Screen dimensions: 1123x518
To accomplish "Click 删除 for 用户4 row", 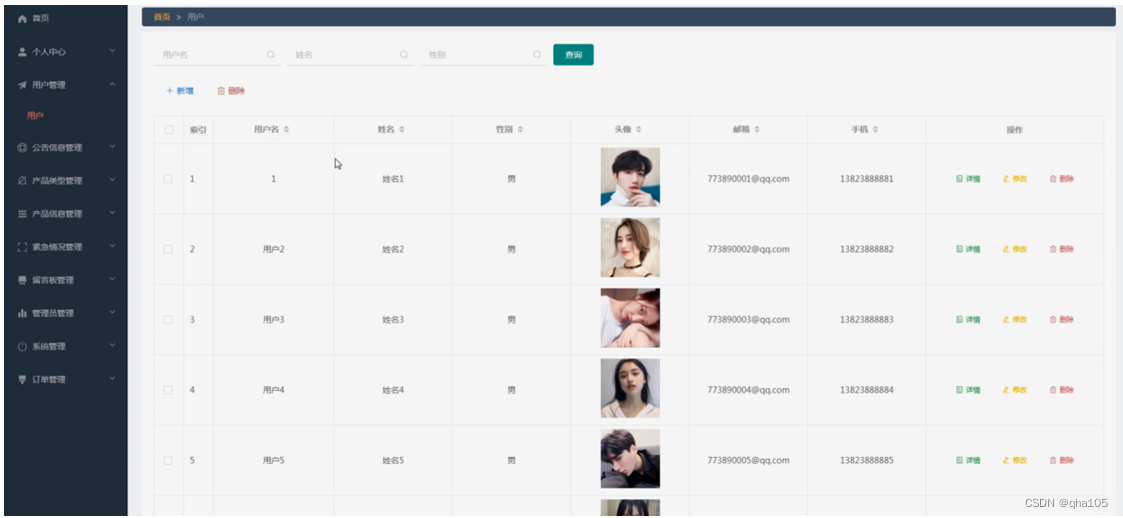I will point(1061,390).
